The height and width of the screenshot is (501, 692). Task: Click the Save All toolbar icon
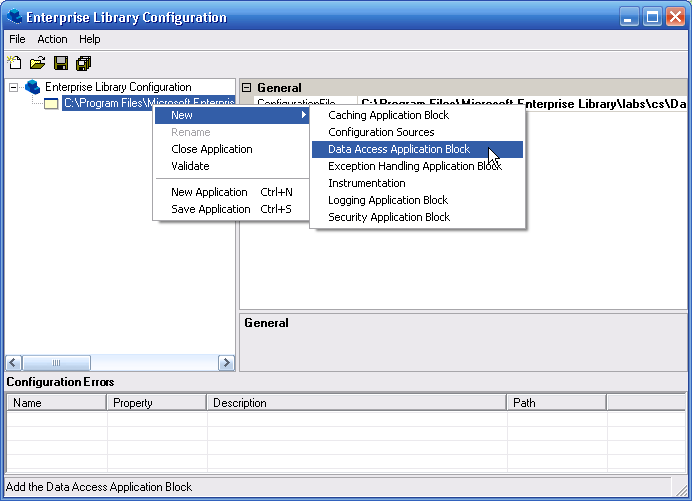[84, 63]
